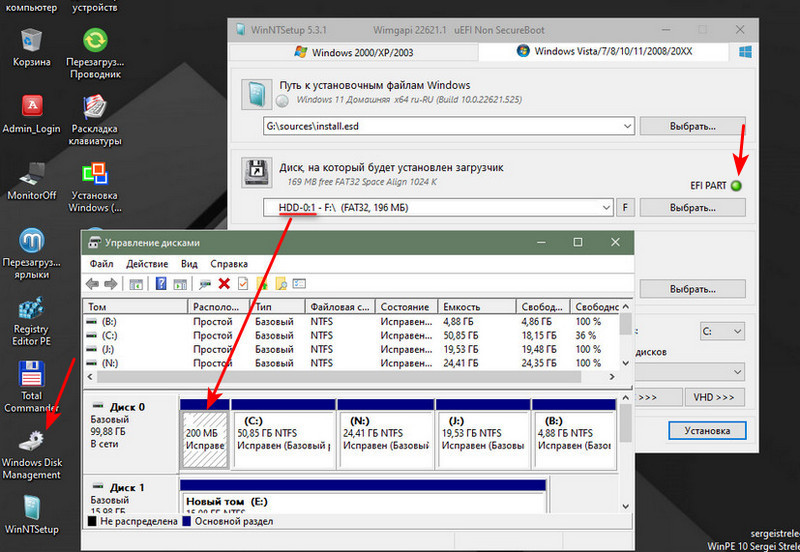Click the Файловая с... column header
Viewport: 800px width, 552px height.
click(x=340, y=307)
